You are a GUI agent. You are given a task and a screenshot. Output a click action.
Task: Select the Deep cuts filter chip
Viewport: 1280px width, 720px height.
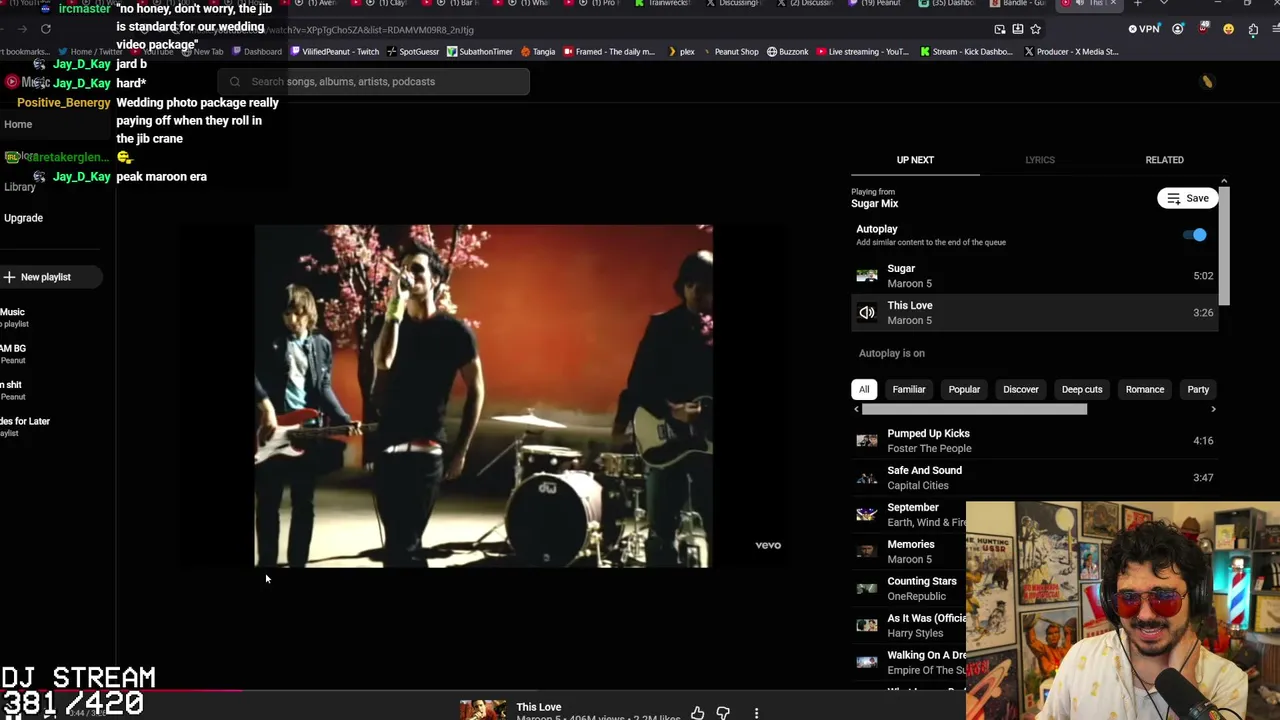tap(1082, 389)
